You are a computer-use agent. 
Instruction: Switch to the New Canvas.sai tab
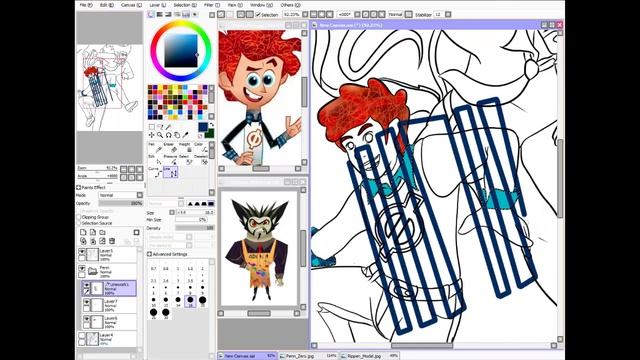coord(247,356)
